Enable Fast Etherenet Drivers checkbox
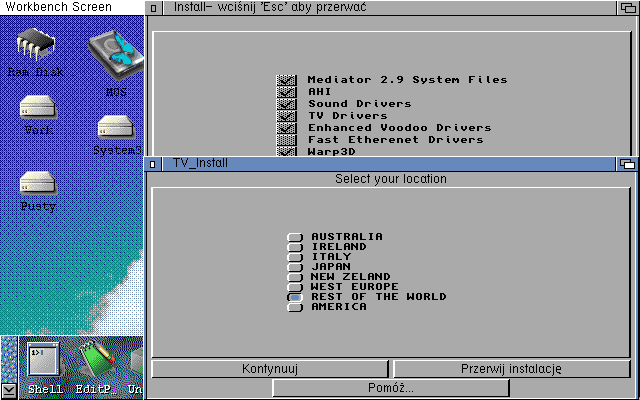Screen dimensions: 640x400 (x=286, y=140)
